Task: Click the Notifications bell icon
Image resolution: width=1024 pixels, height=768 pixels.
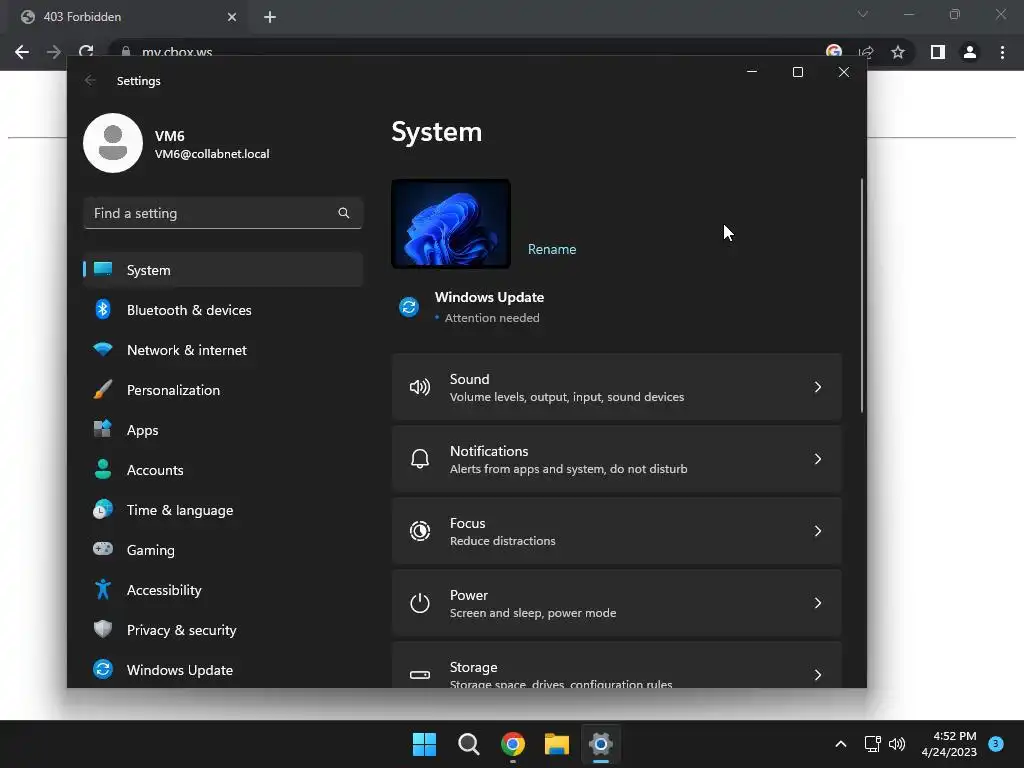Action: (420, 459)
